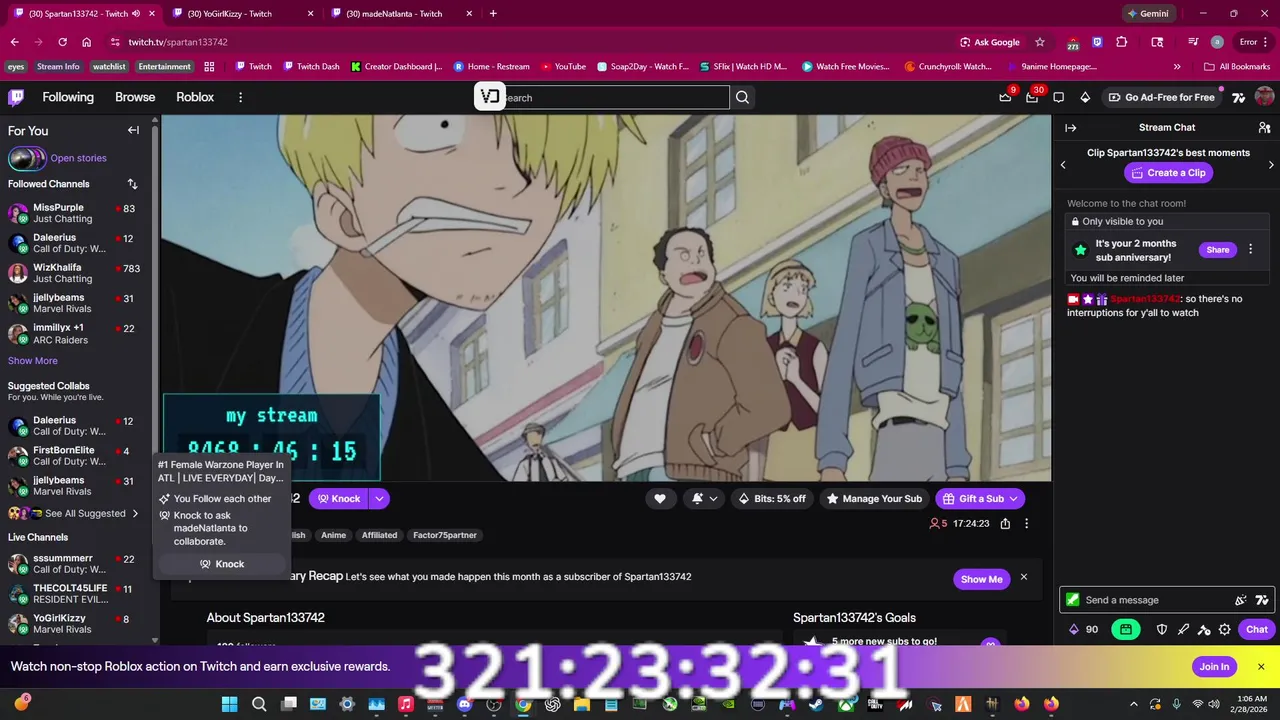Click the Manage Your Sub button
The image size is (1280, 720).
[x=874, y=498]
